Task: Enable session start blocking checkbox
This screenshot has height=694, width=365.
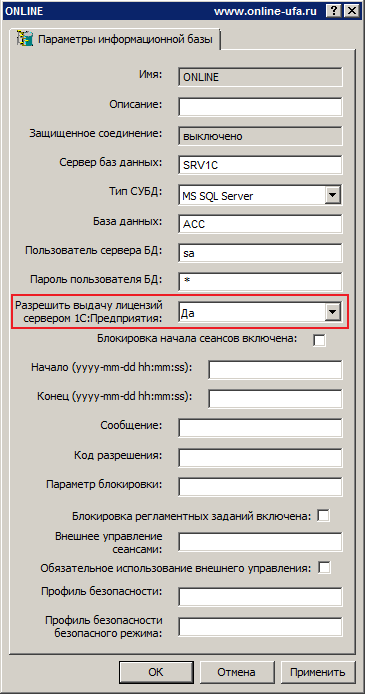Action: point(319,340)
